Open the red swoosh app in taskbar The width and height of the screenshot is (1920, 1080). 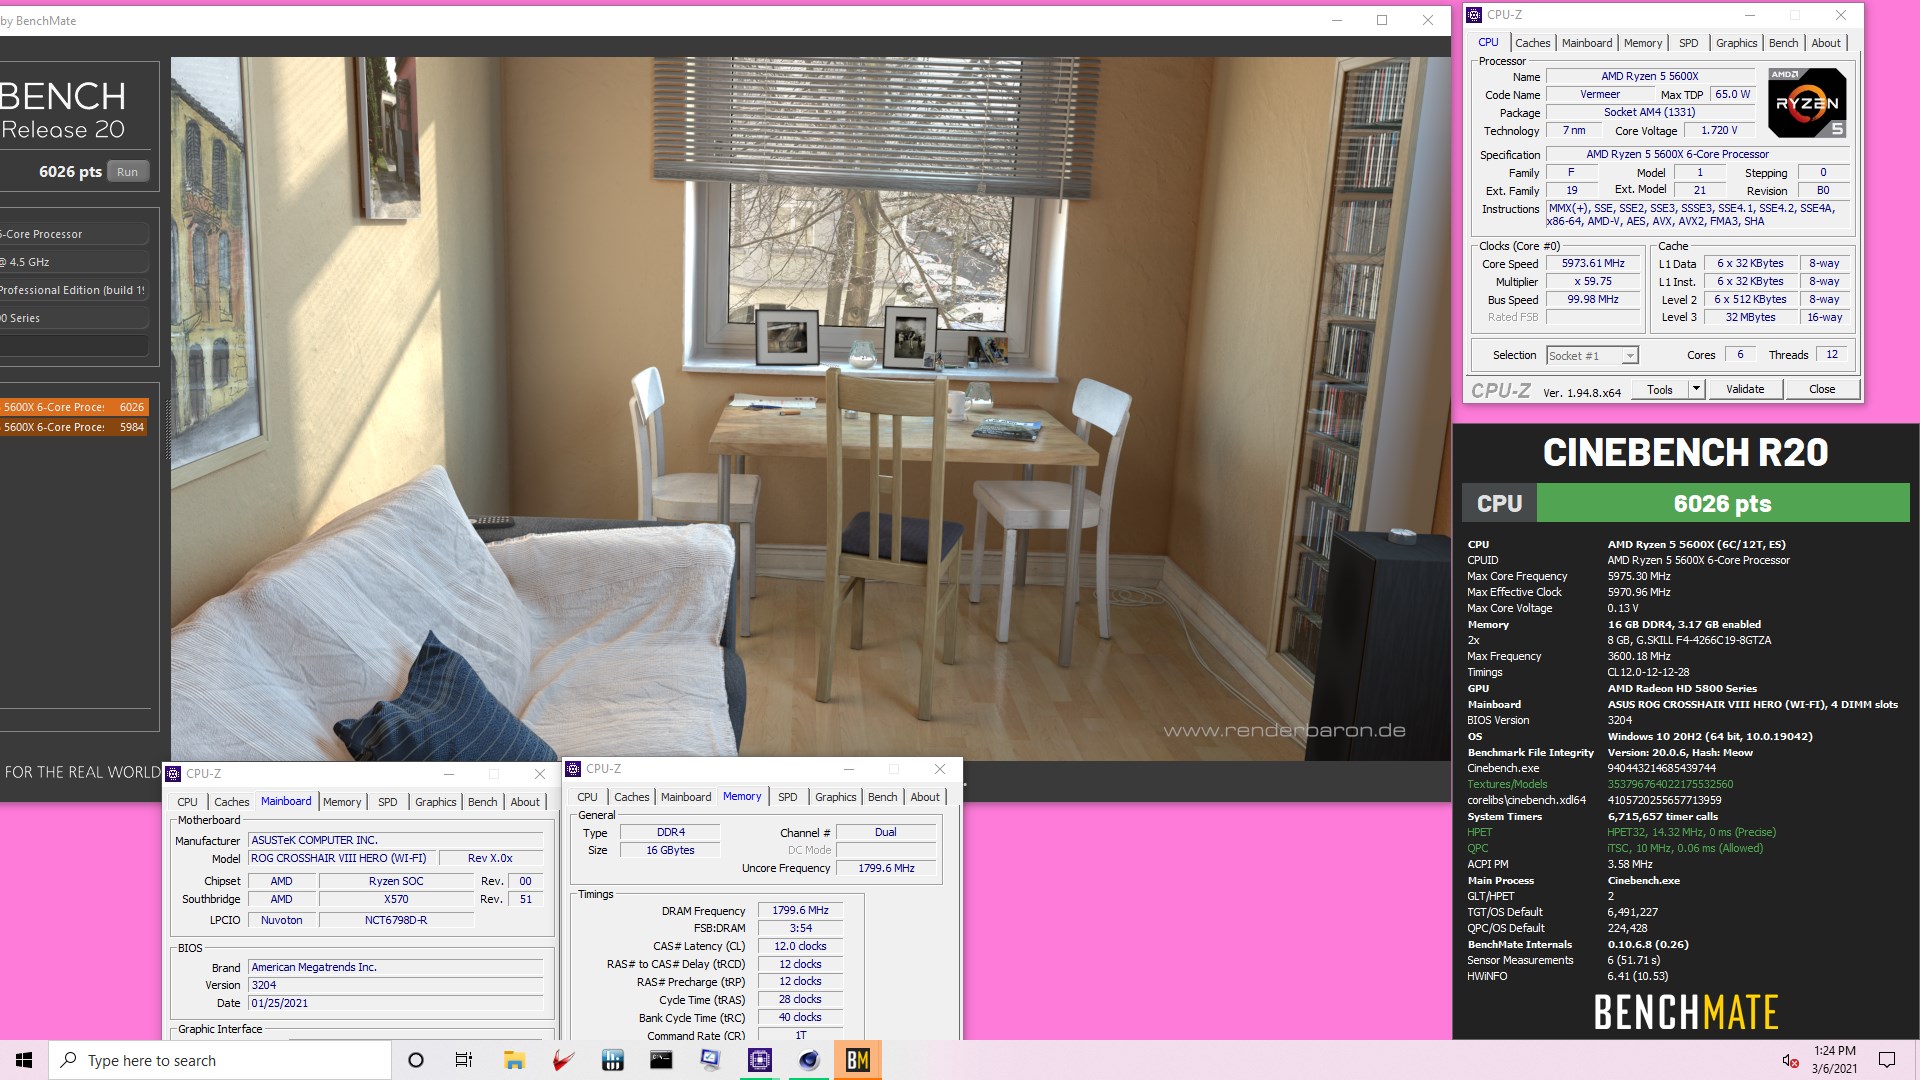[x=563, y=1060]
